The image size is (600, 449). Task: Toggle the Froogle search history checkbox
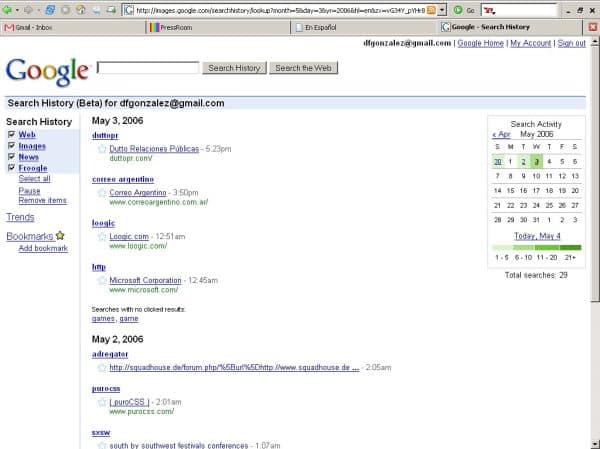coord(11,168)
